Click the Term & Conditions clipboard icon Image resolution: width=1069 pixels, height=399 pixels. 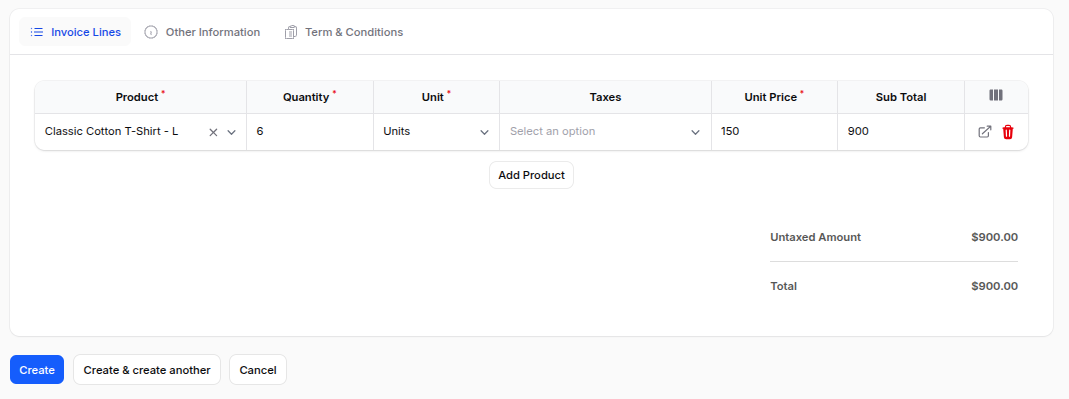[290, 32]
